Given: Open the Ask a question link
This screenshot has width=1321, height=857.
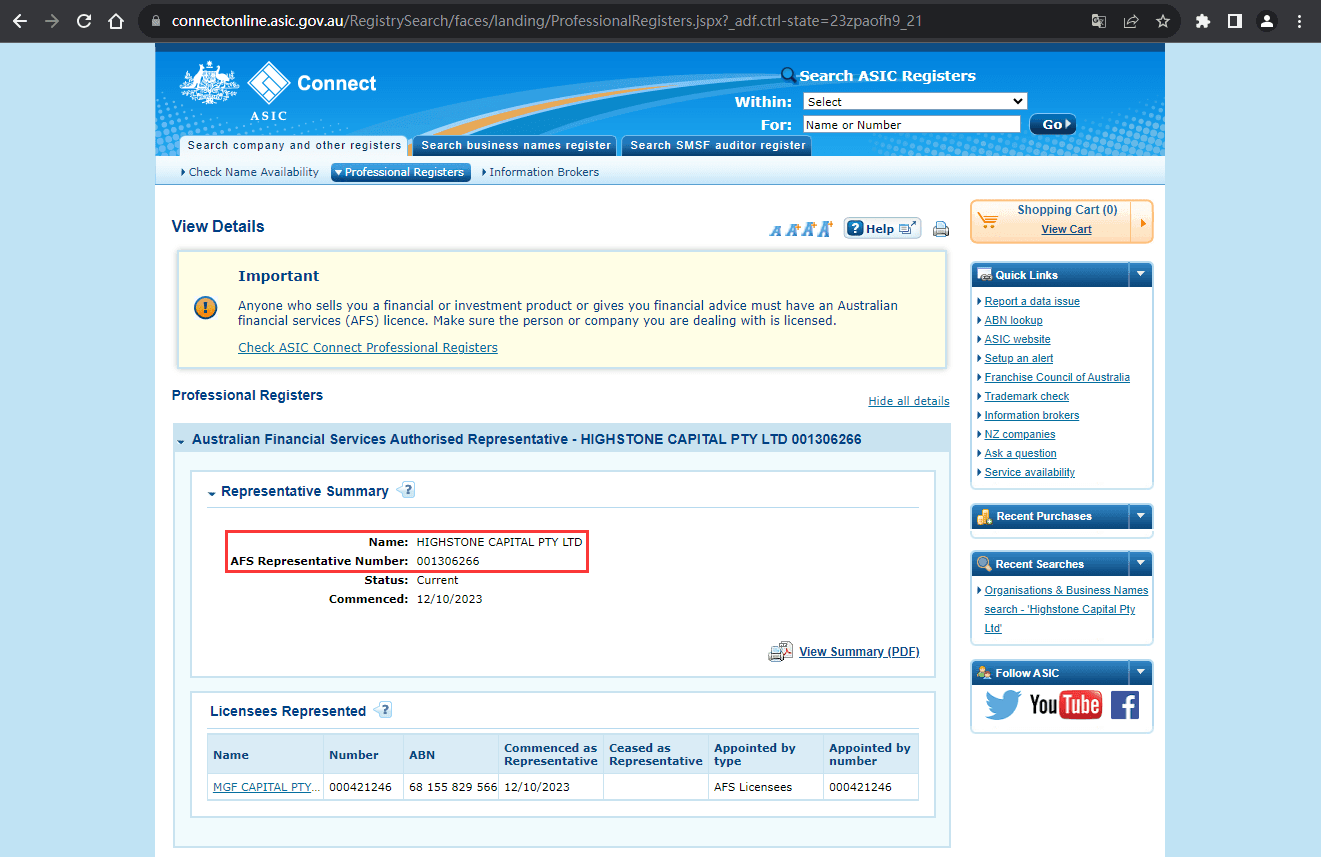Looking at the screenshot, I should click(x=1020, y=453).
